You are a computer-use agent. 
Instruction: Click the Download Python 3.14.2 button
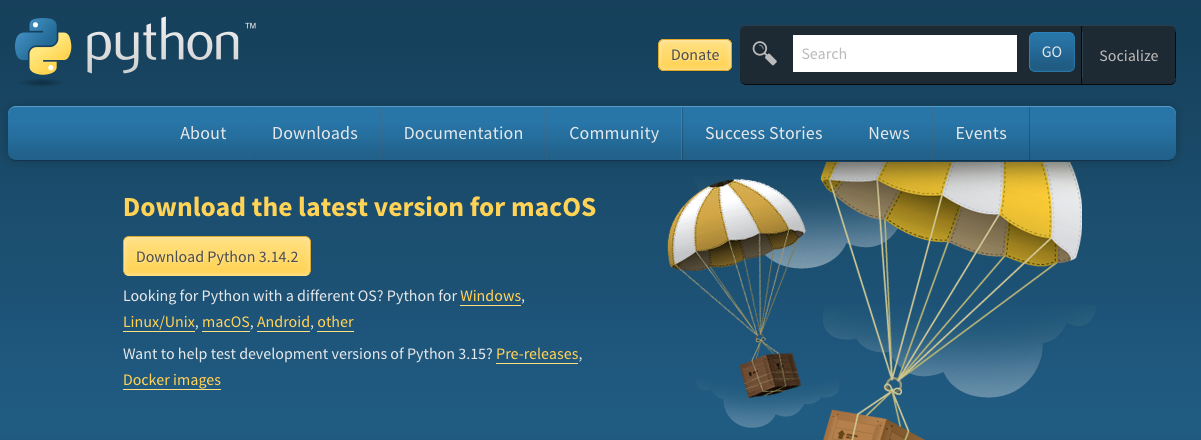coord(217,256)
